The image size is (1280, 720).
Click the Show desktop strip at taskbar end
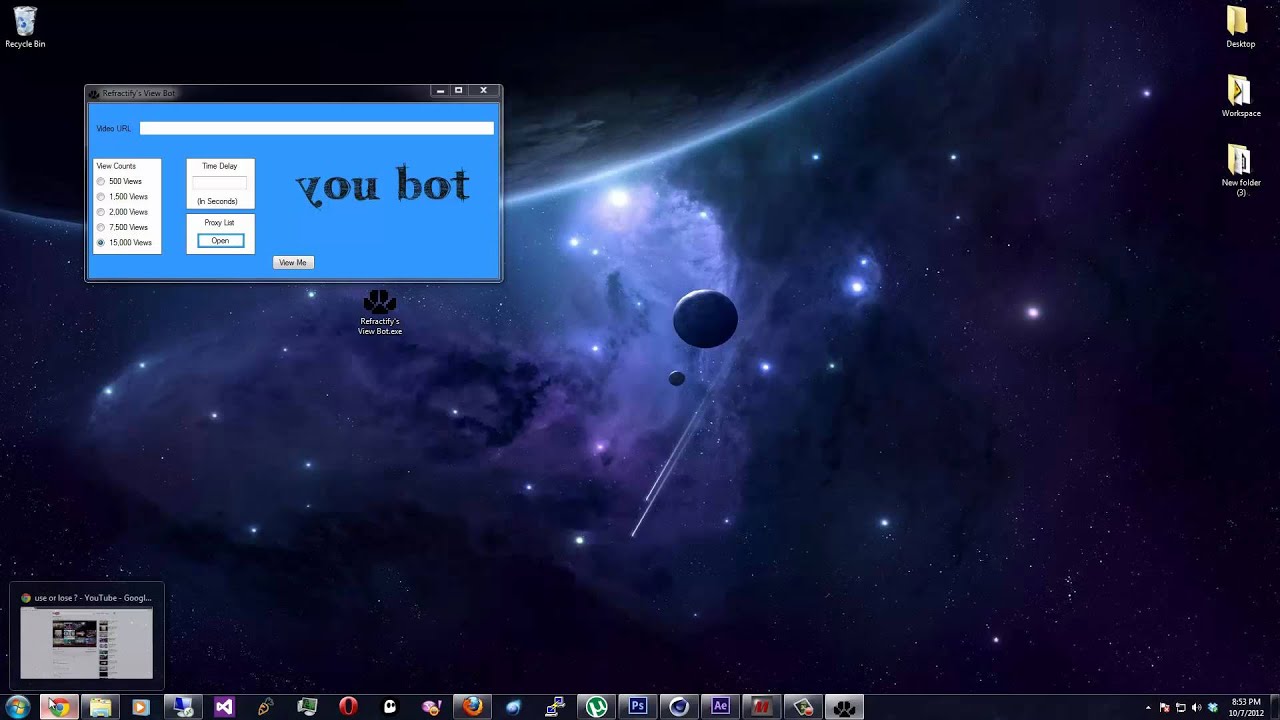pyautogui.click(x=1274, y=707)
